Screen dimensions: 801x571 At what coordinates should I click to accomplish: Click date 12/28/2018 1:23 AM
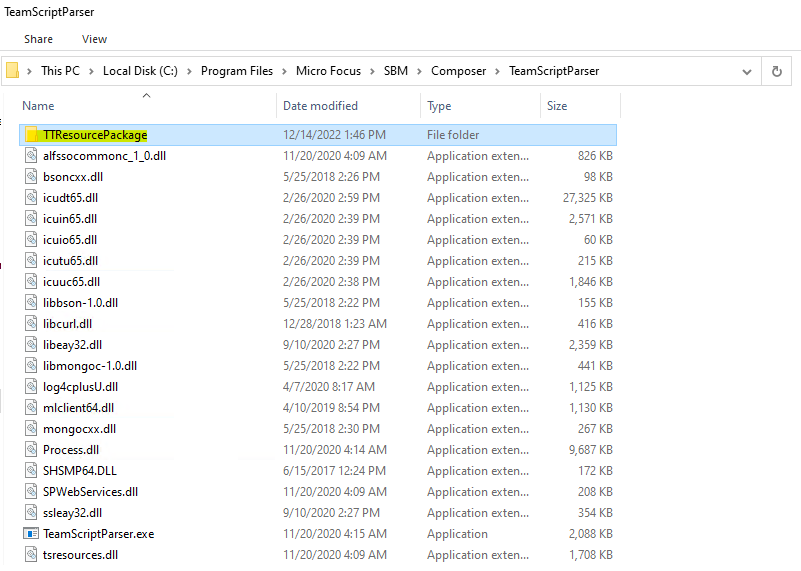click(x=335, y=324)
